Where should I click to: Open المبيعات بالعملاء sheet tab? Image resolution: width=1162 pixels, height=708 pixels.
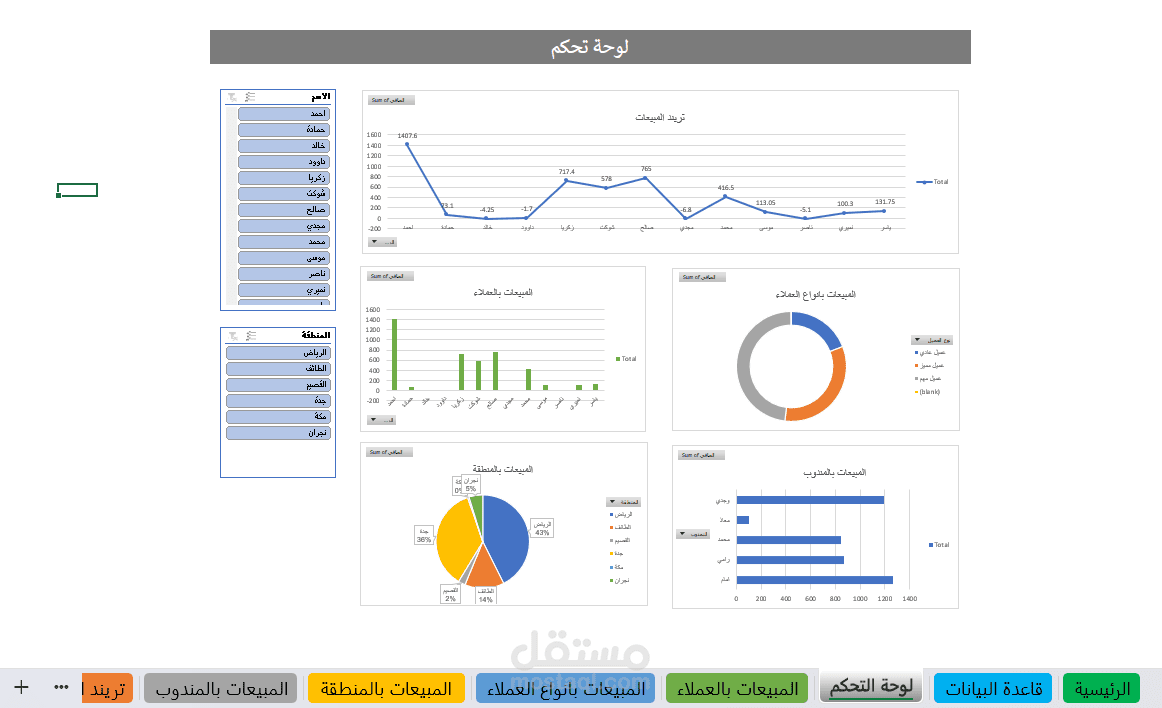[x=737, y=689]
